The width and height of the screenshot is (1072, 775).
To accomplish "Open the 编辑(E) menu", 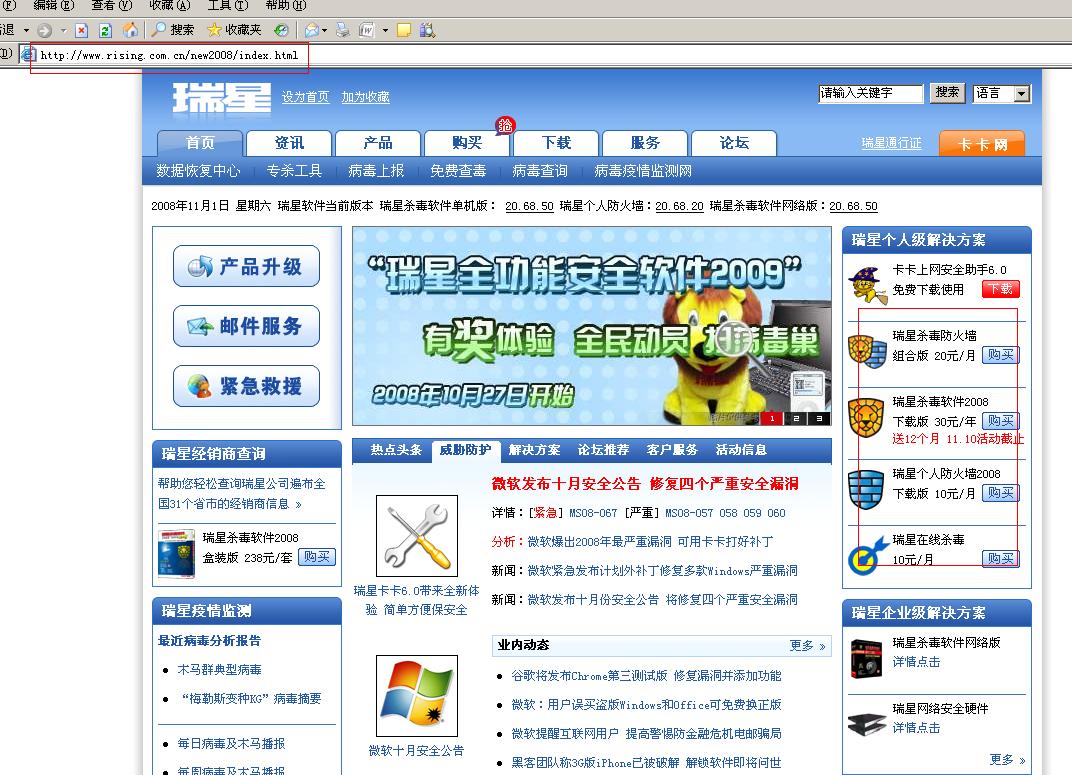I will [x=53, y=5].
